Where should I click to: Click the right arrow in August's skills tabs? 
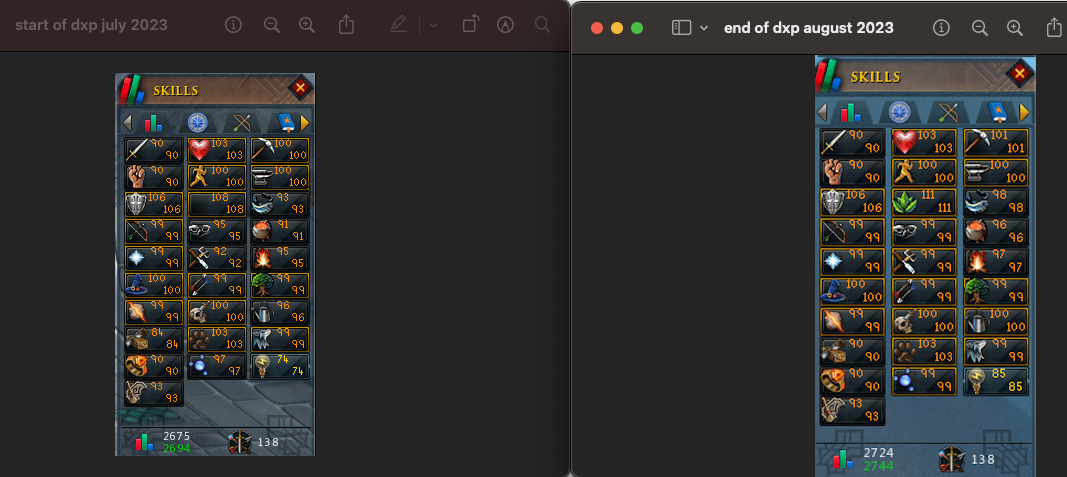[1024, 112]
